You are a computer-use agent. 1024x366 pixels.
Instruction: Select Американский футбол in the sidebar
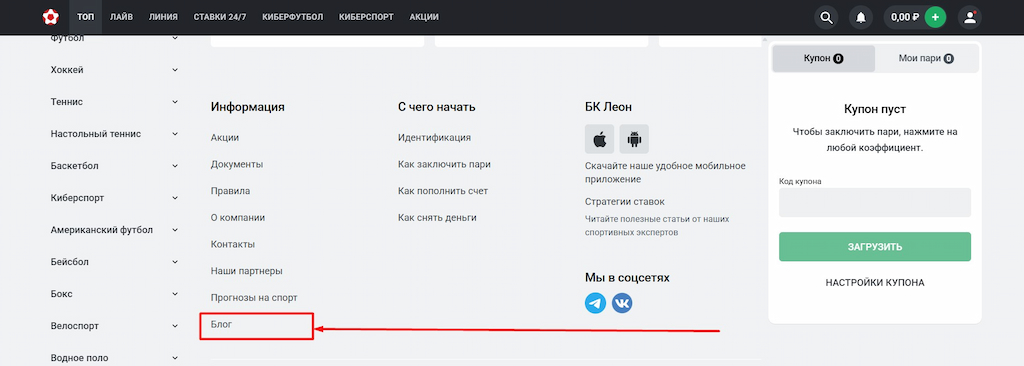pos(102,230)
